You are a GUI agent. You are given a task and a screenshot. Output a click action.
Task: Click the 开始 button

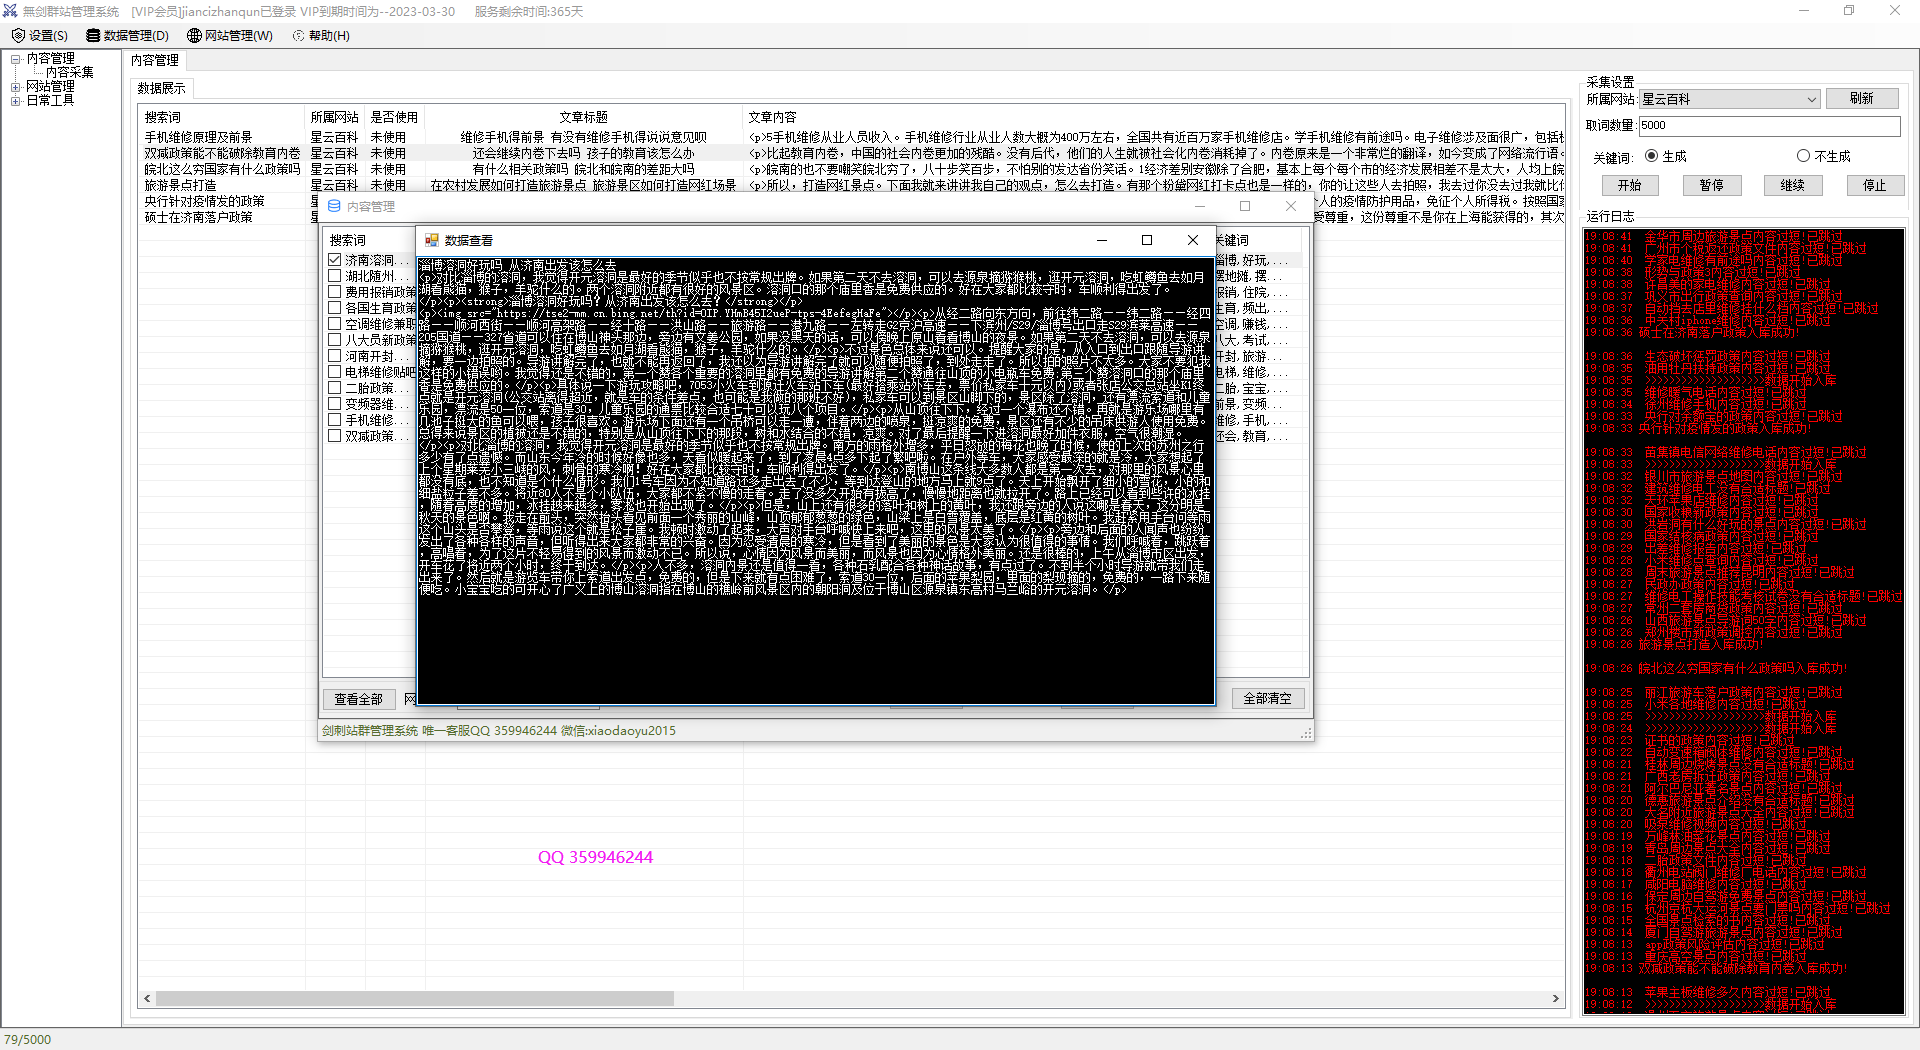point(1630,185)
